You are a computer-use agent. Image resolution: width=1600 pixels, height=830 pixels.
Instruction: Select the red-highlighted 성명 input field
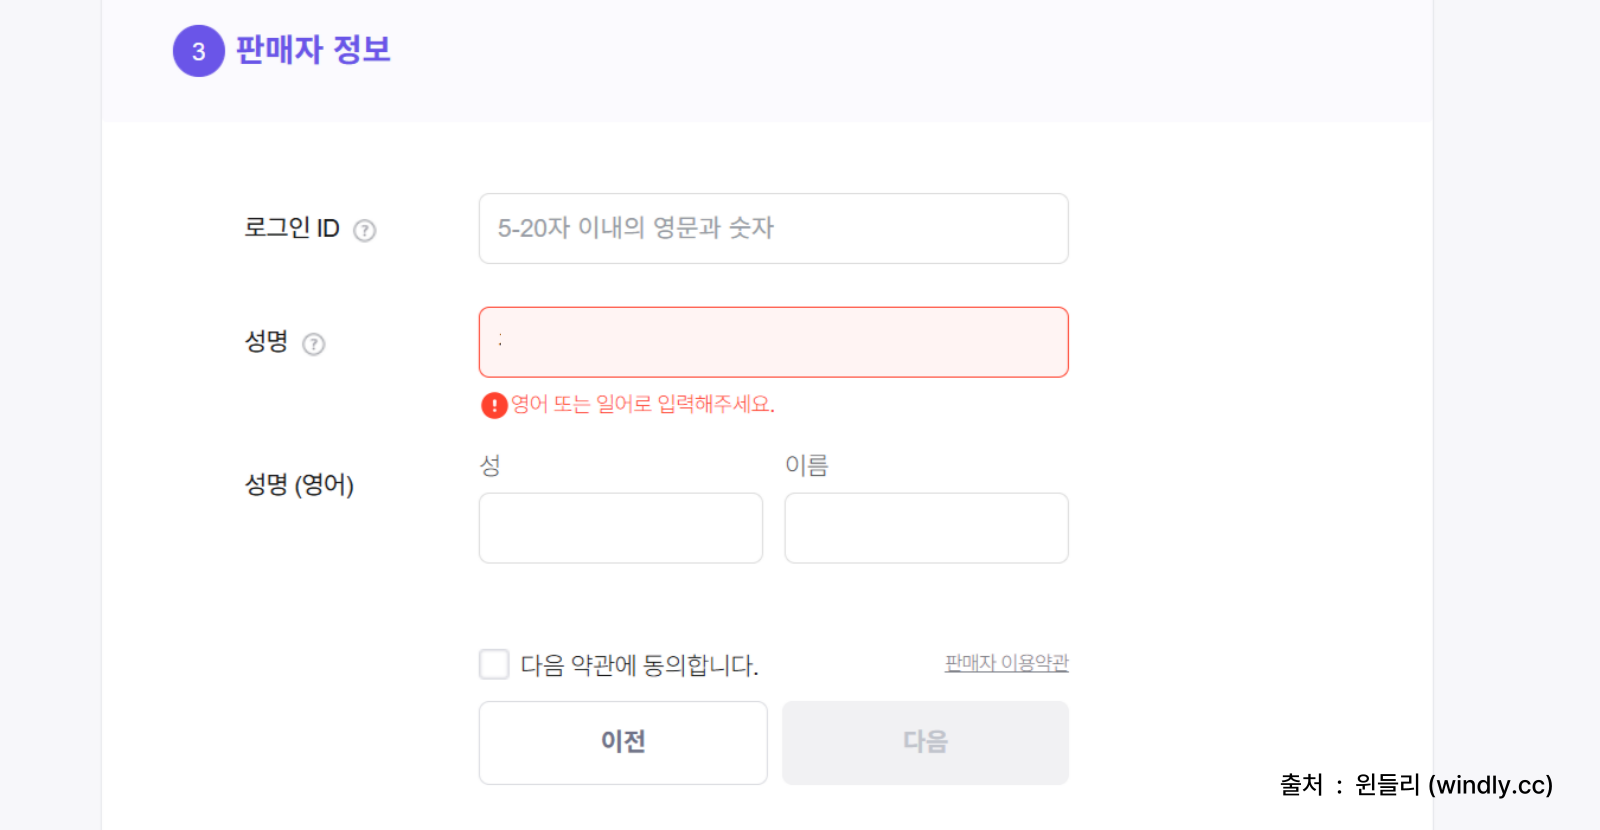point(773,341)
